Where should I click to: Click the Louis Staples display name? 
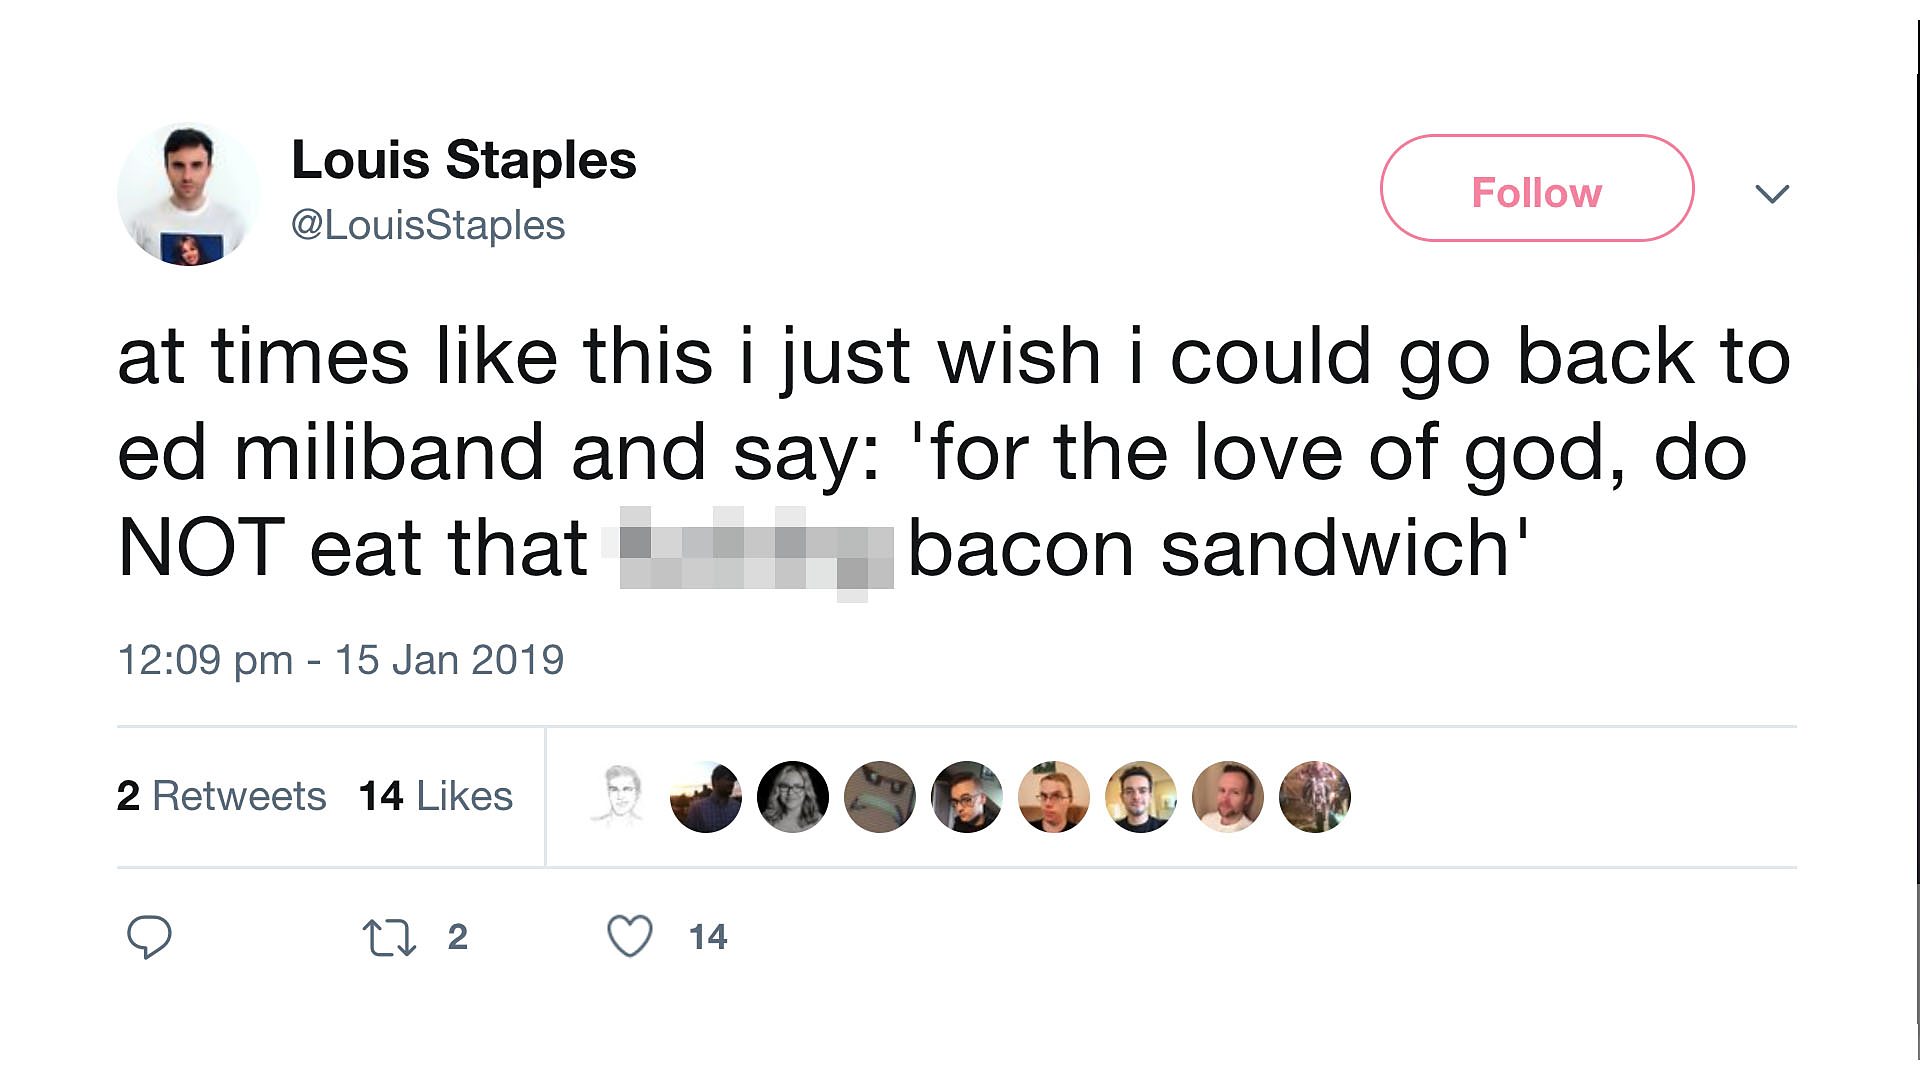coord(463,158)
